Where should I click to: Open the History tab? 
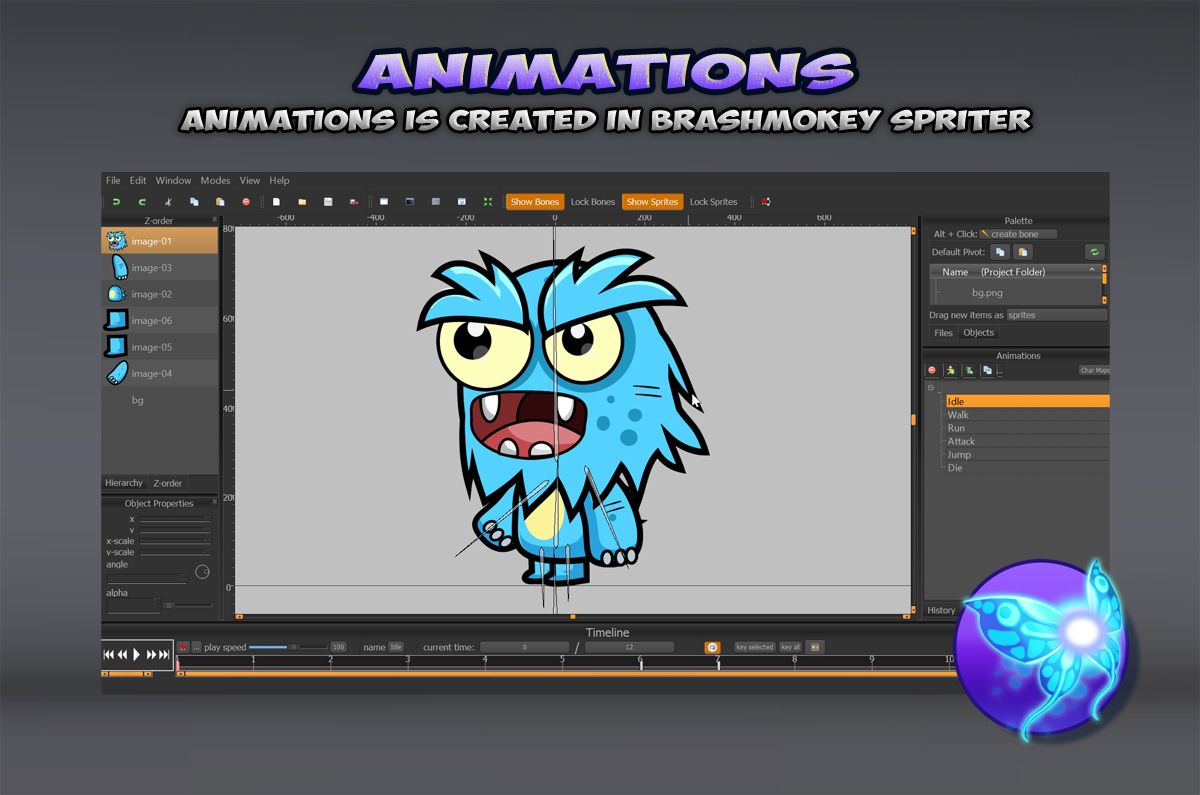tap(941, 610)
